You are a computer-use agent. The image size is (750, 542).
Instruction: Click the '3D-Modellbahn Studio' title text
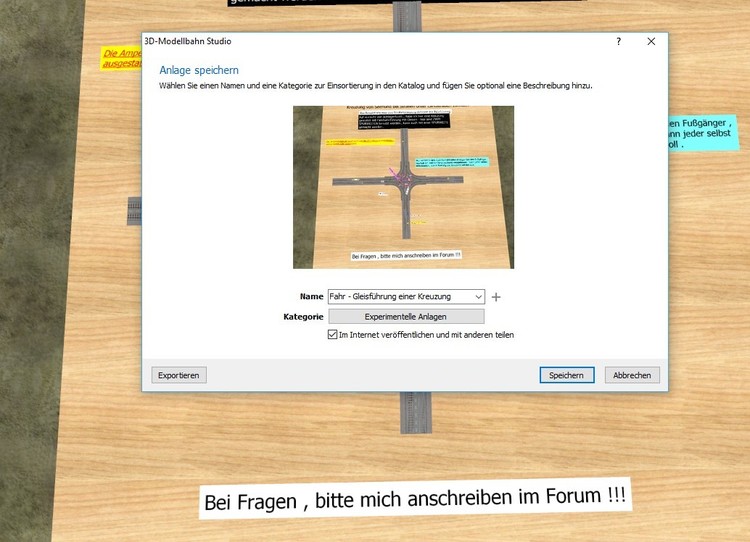tap(188, 41)
